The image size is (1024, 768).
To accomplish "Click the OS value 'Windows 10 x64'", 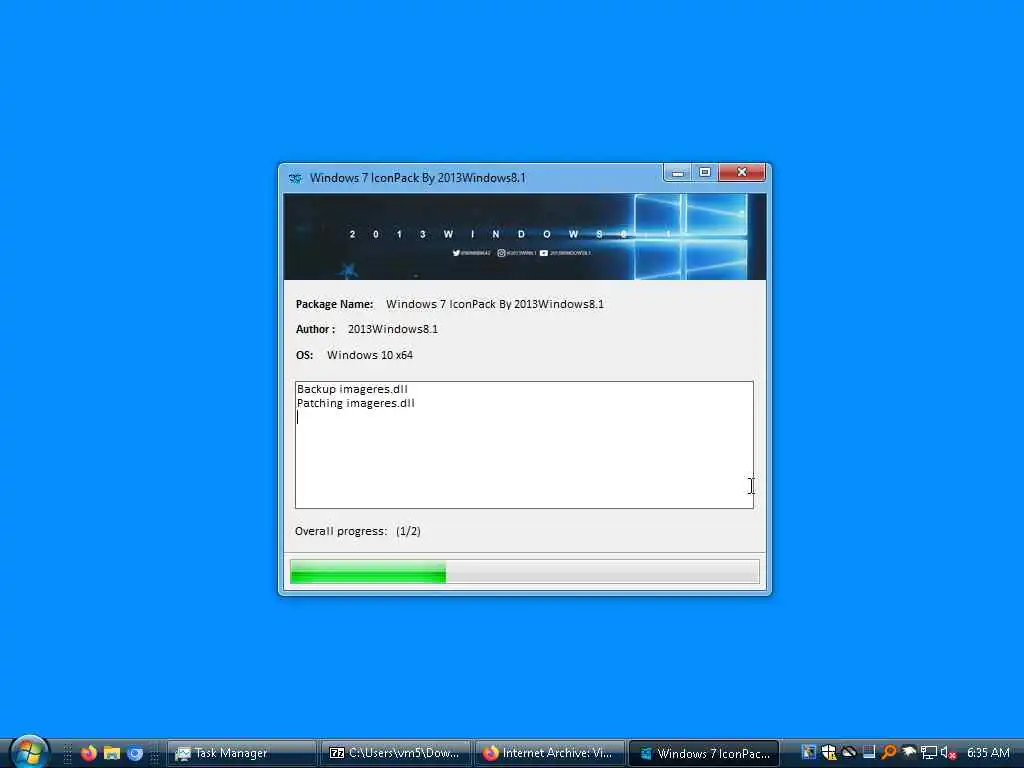I will point(370,355).
